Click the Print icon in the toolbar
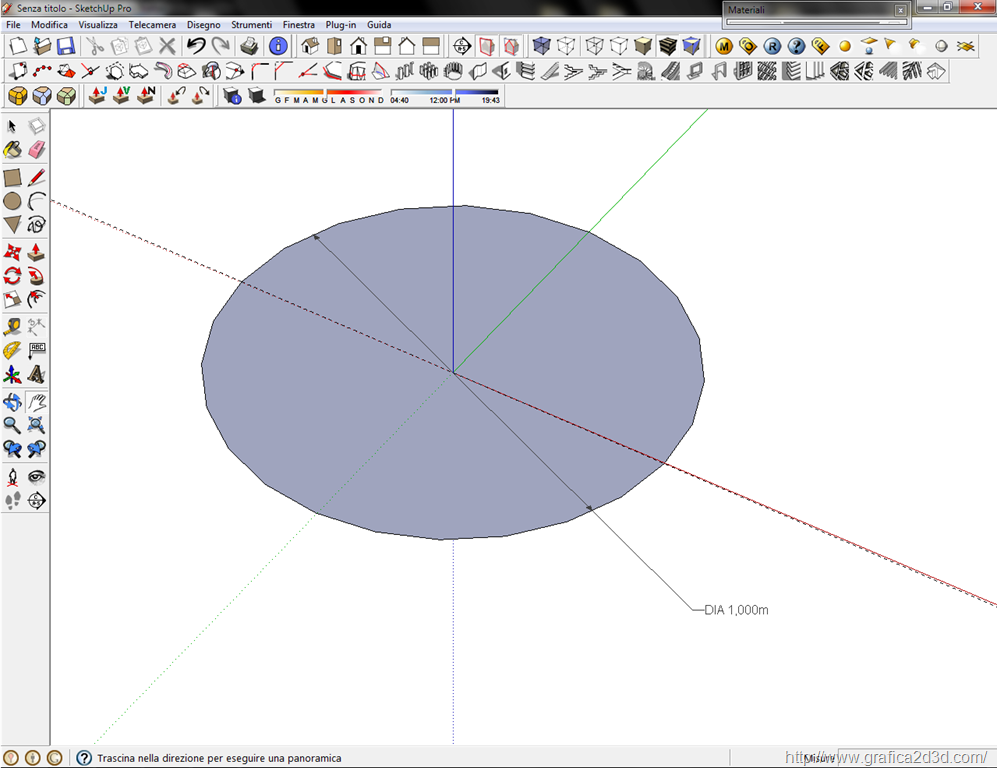The height and width of the screenshot is (768, 997). point(249,46)
